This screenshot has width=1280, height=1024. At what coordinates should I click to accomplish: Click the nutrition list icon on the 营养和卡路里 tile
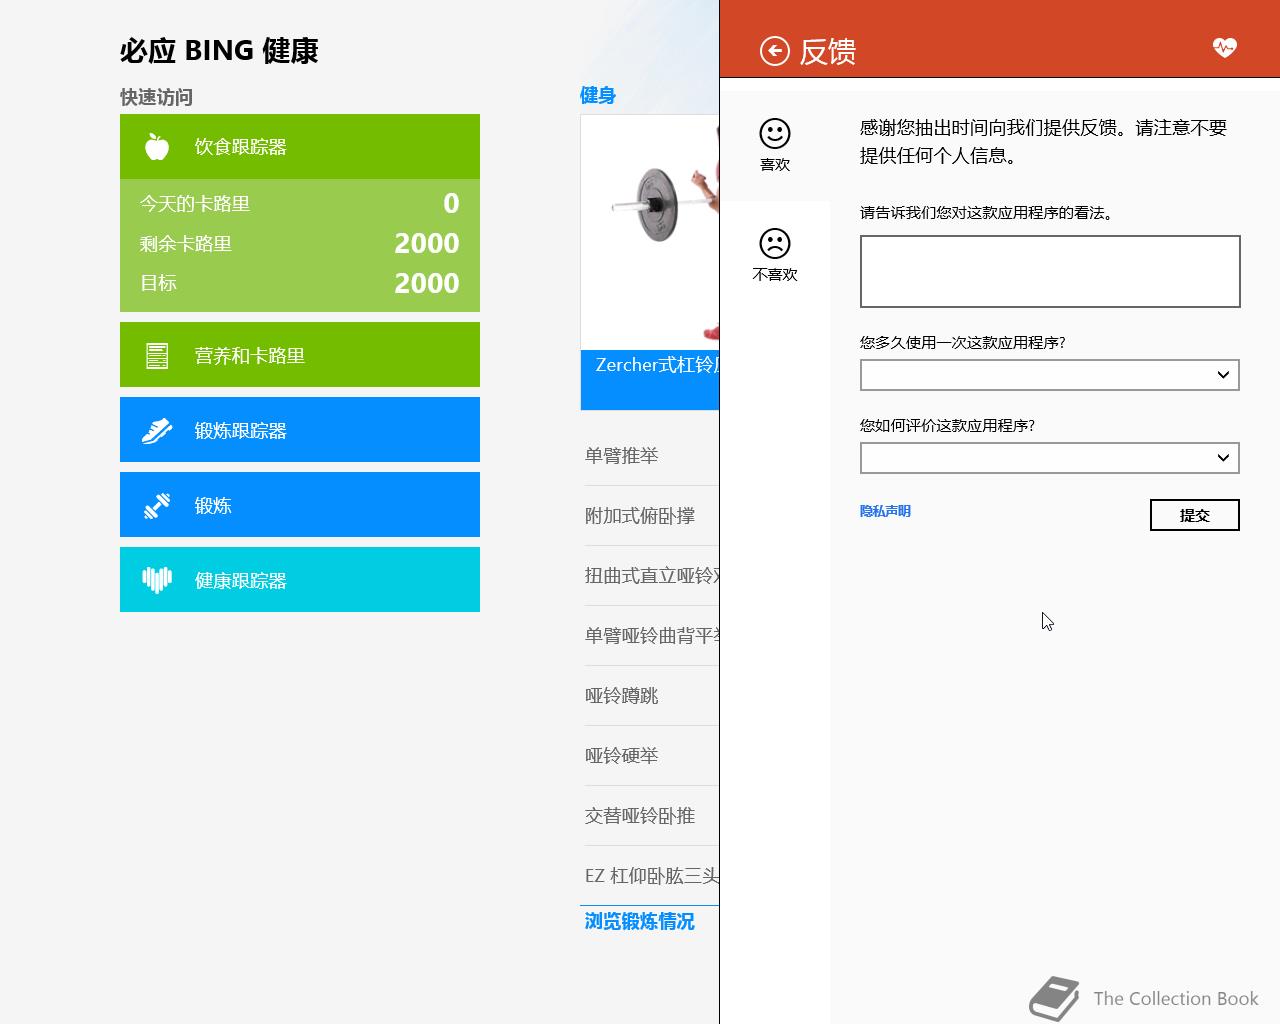click(157, 355)
